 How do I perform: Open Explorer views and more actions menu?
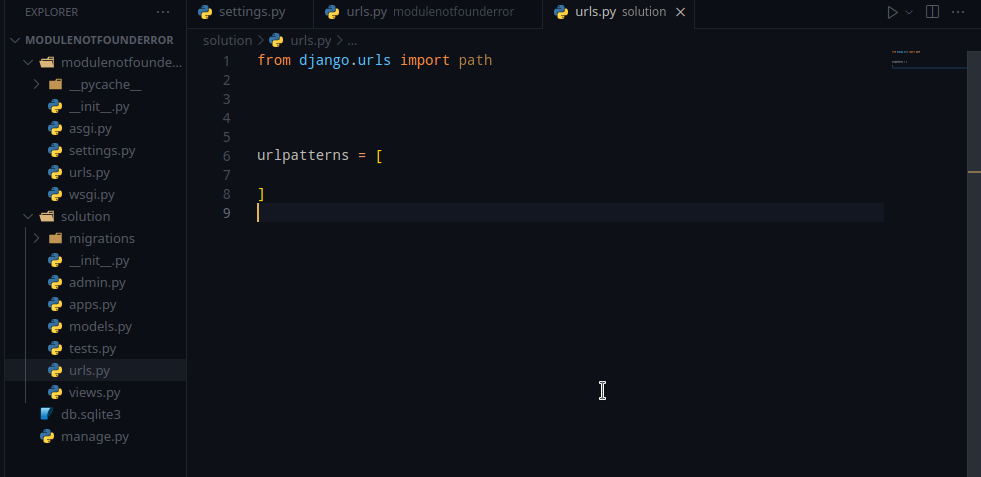tap(163, 12)
